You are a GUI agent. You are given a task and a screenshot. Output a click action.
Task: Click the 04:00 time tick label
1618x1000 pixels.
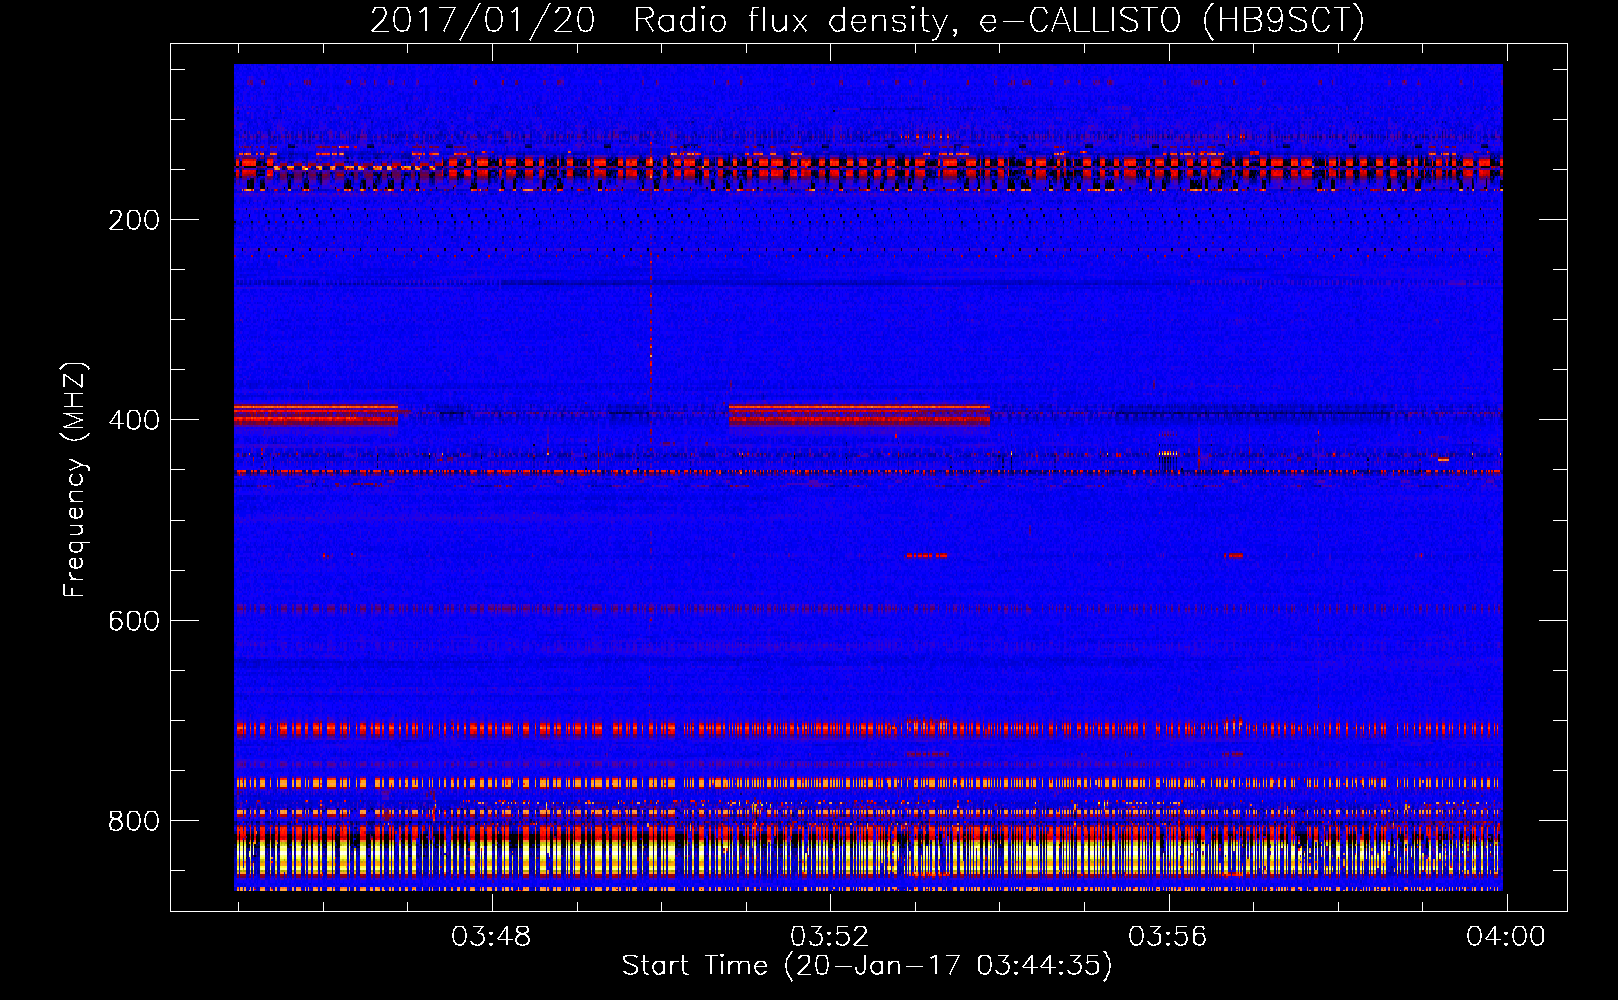click(x=1505, y=937)
